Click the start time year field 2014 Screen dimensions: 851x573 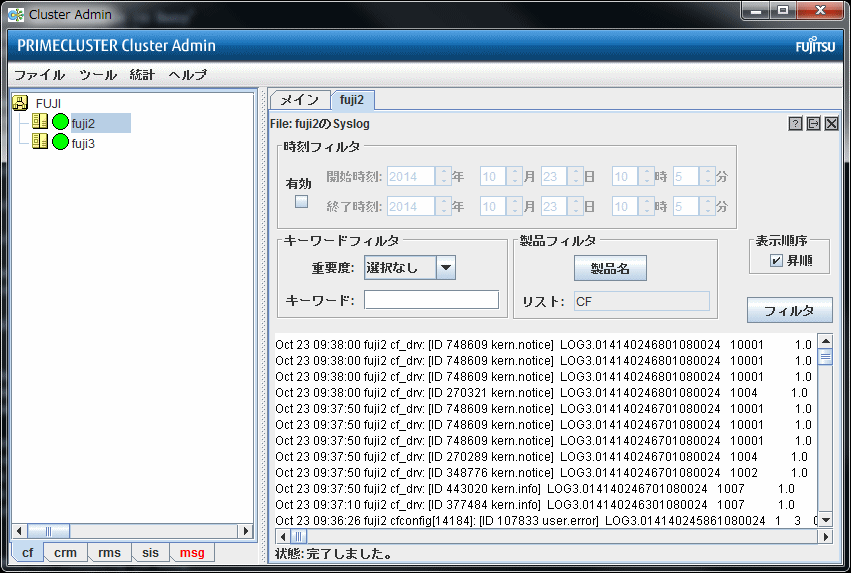[411, 176]
